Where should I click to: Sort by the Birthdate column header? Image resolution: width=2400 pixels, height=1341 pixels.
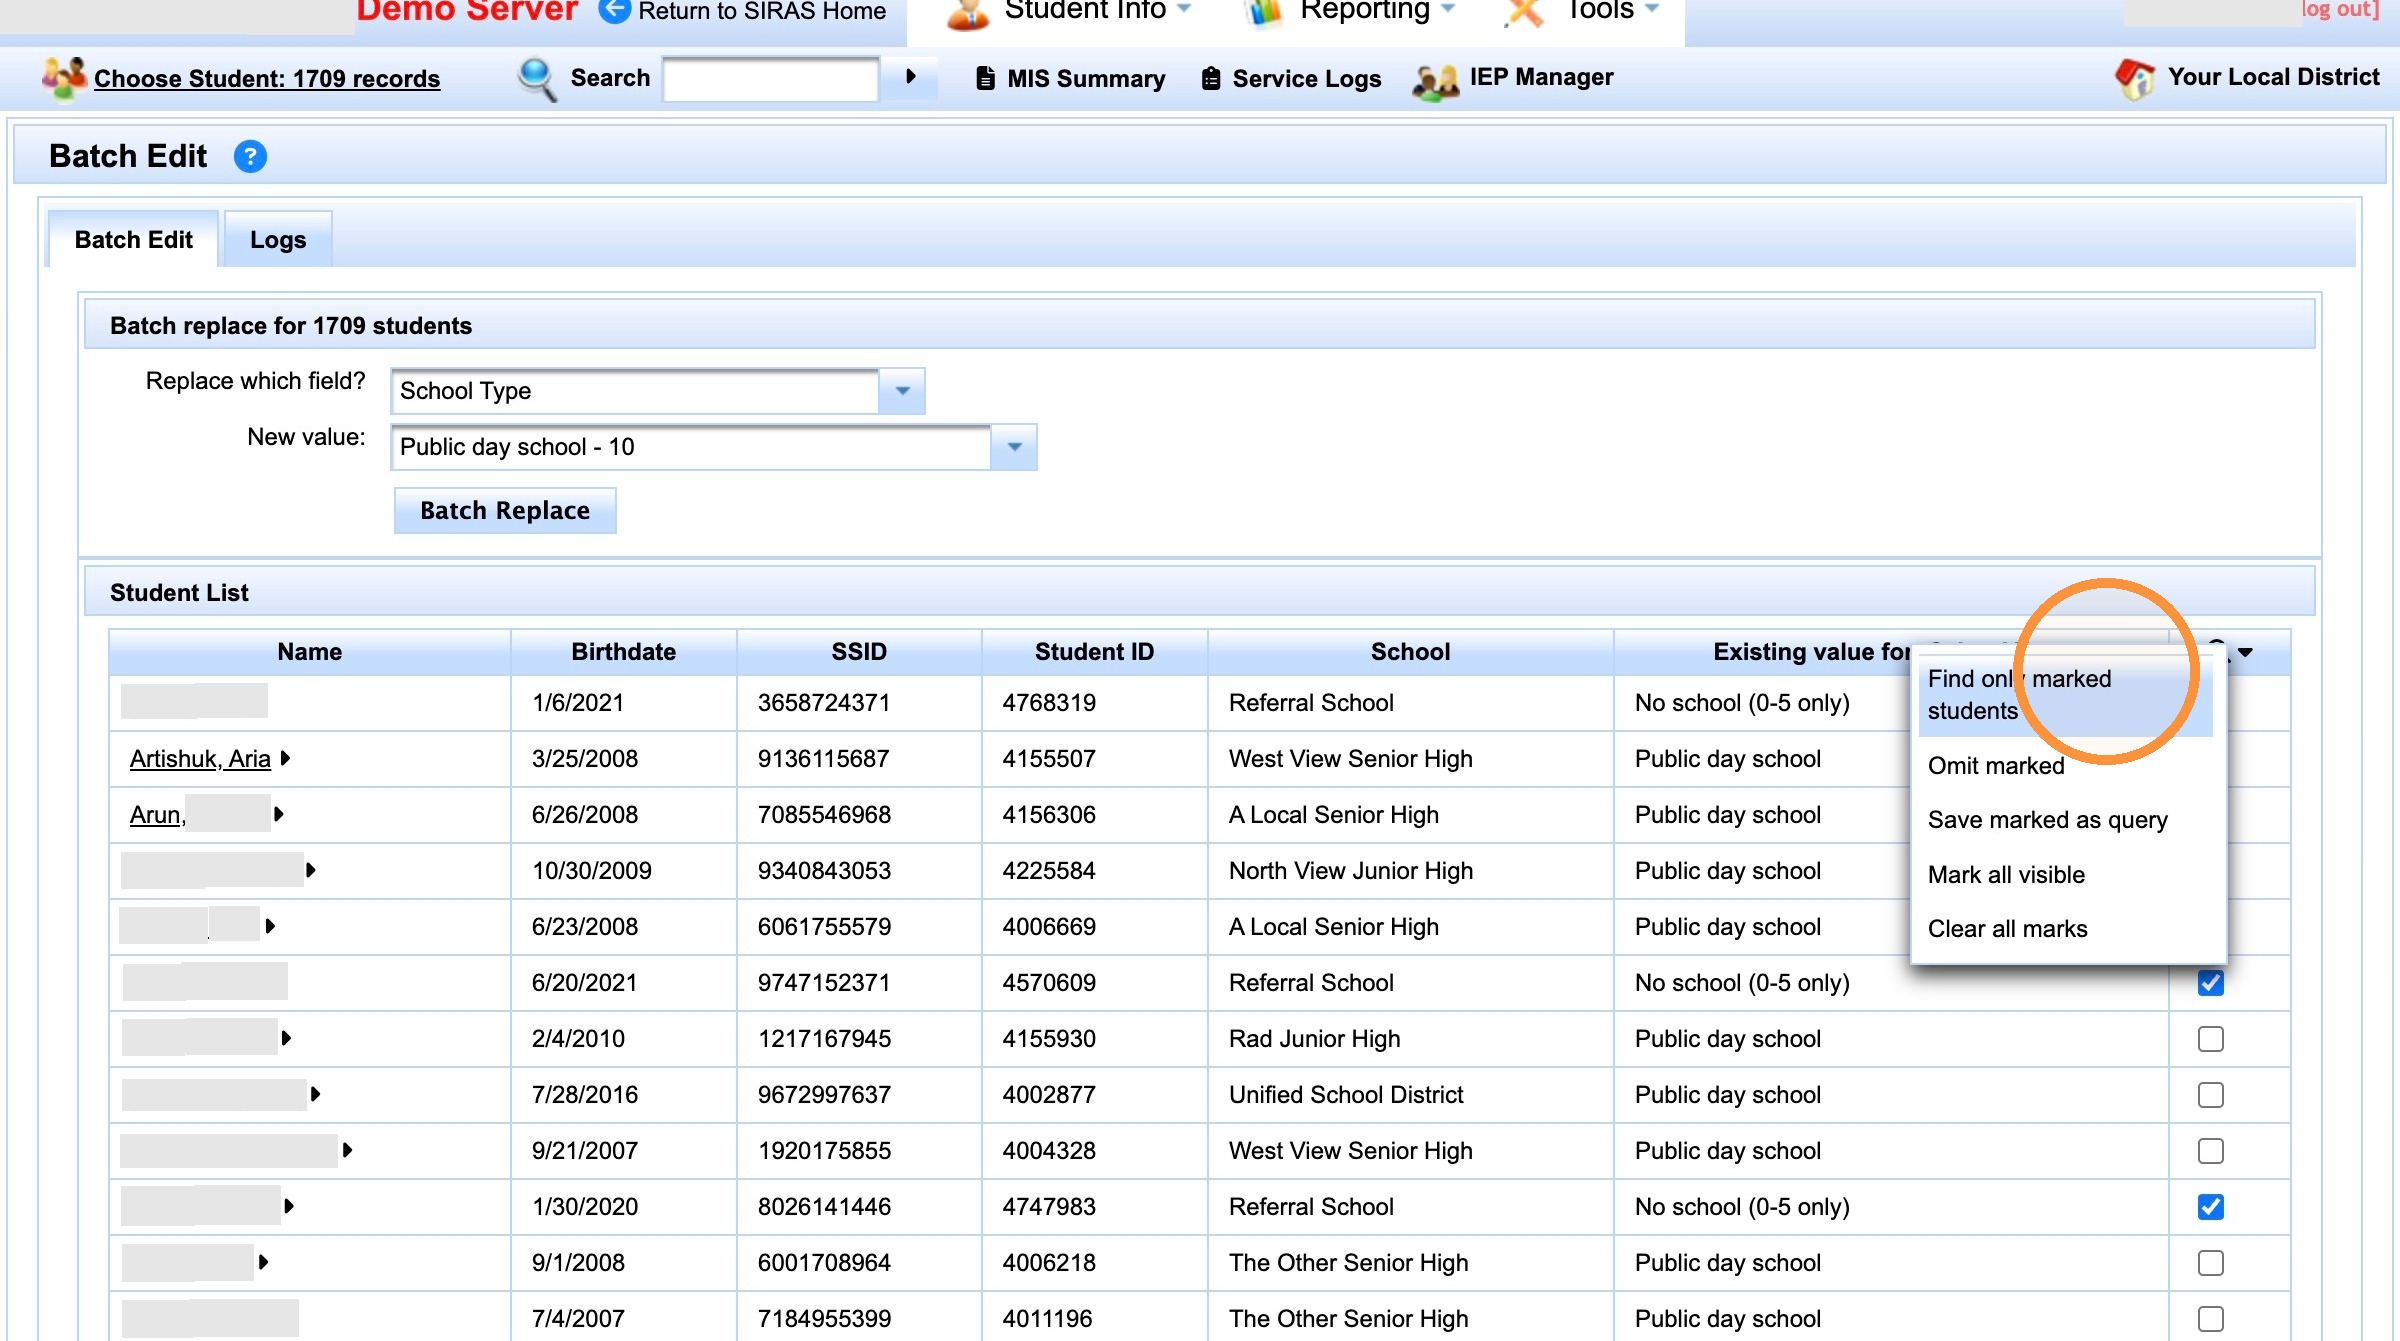623,652
